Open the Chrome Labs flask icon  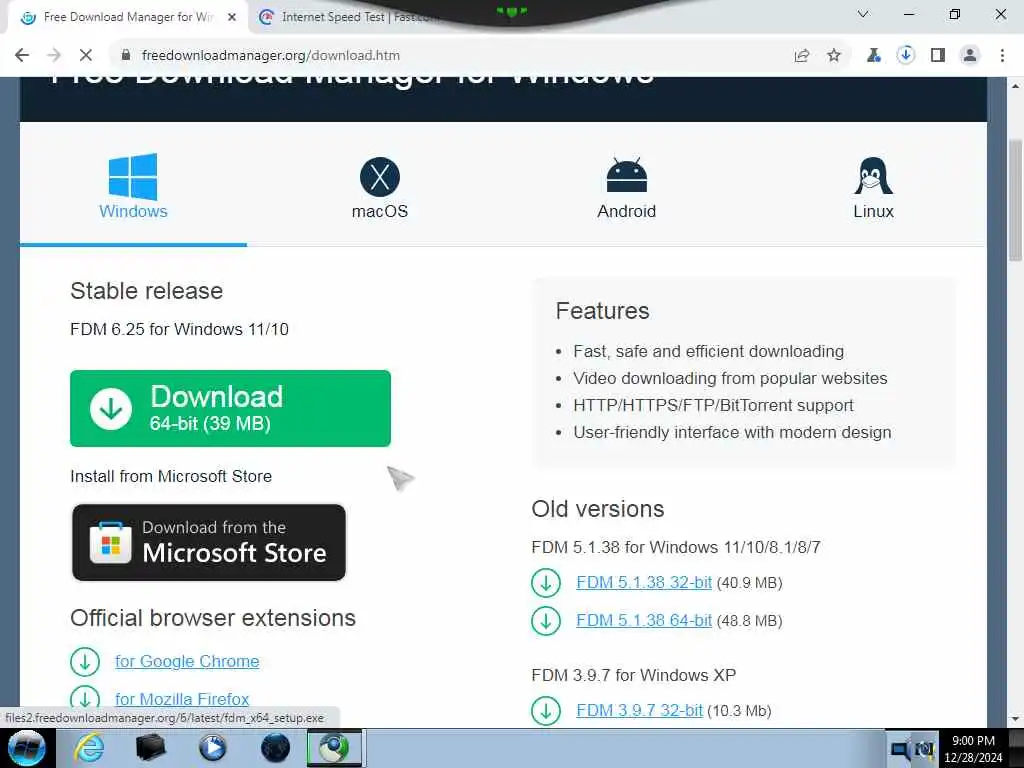click(x=873, y=56)
